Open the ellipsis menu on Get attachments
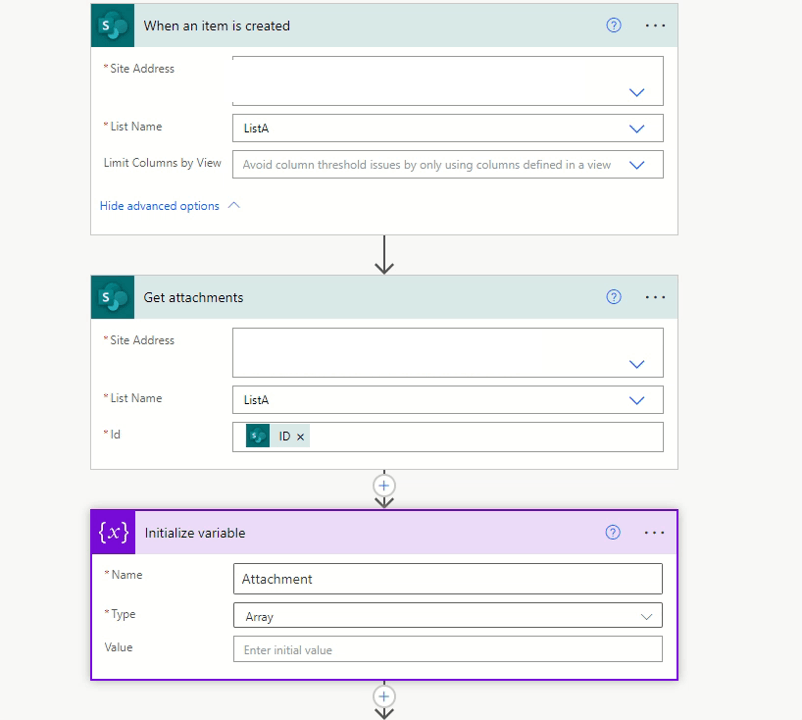Image resolution: width=802 pixels, height=720 pixels. click(656, 297)
